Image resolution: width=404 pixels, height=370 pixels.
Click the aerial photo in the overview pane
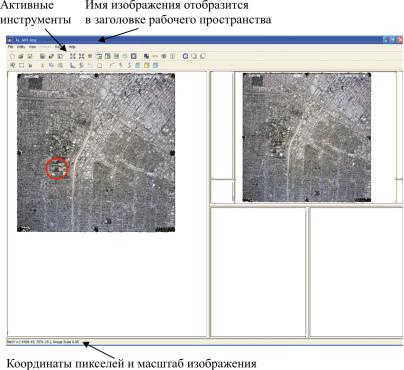tap(307, 137)
